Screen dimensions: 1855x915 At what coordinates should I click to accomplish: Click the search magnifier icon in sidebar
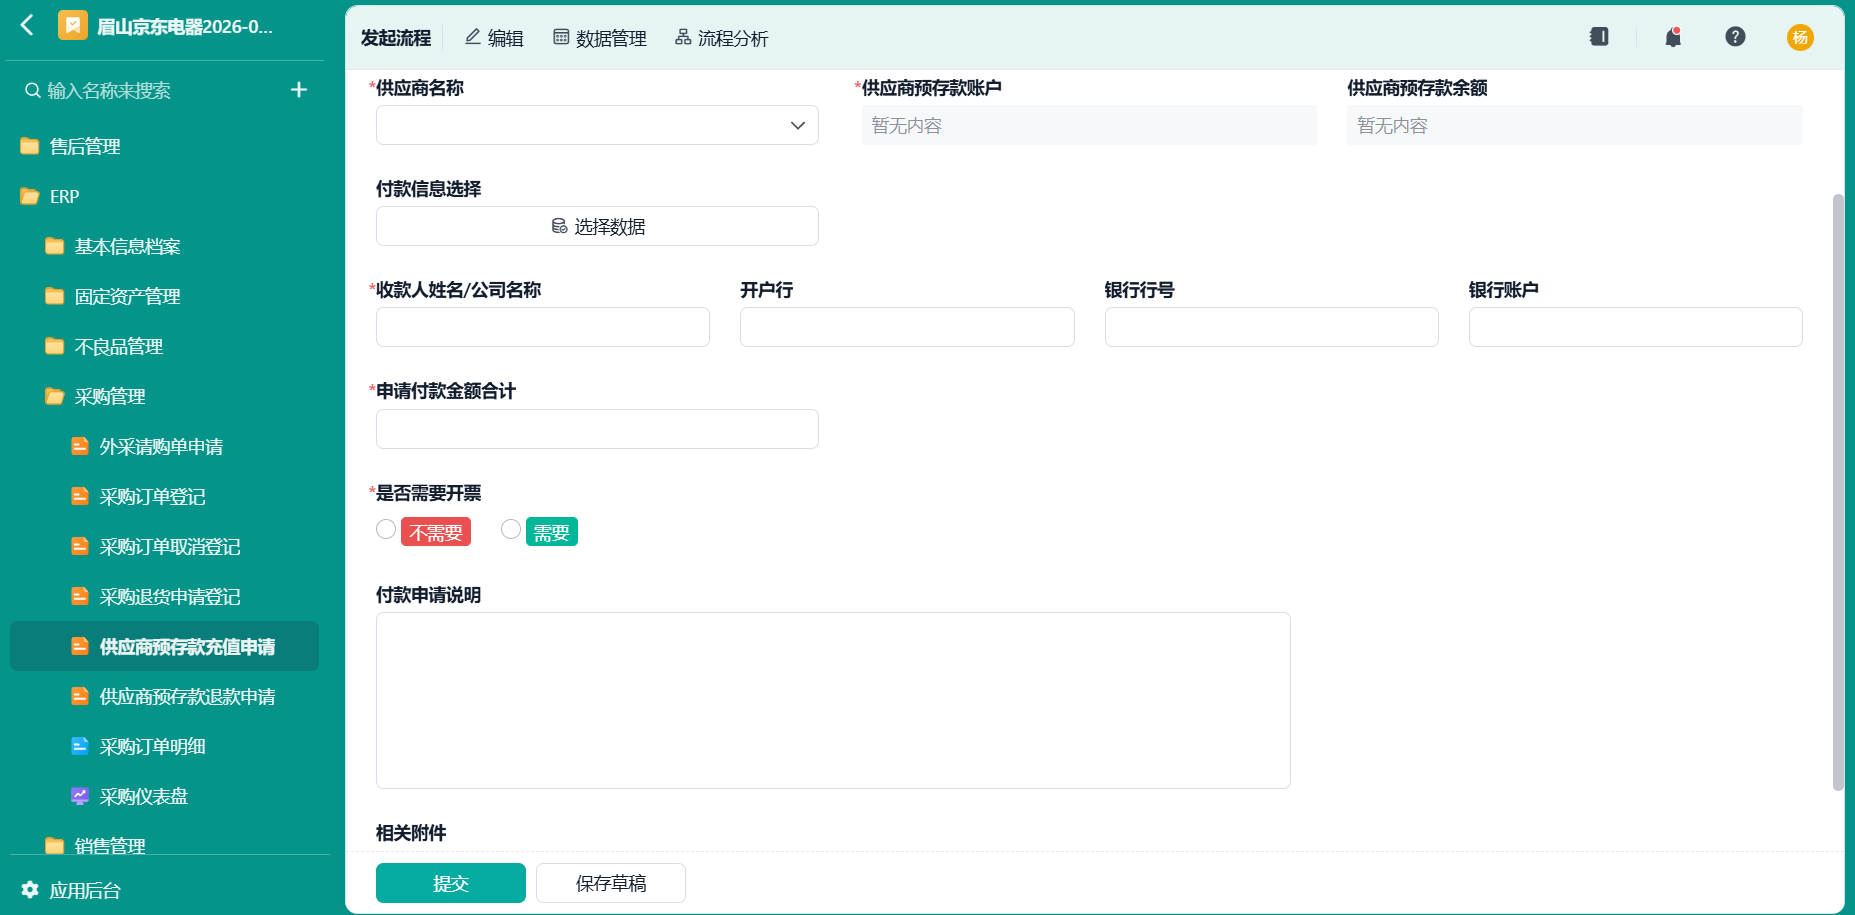click(x=33, y=90)
